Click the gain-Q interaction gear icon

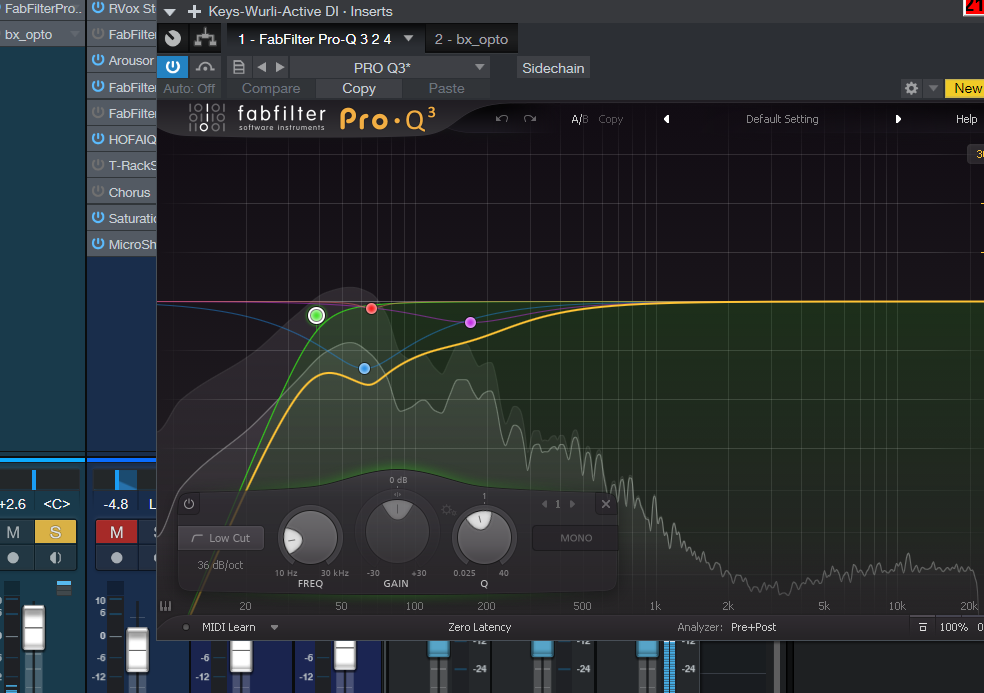[447, 510]
